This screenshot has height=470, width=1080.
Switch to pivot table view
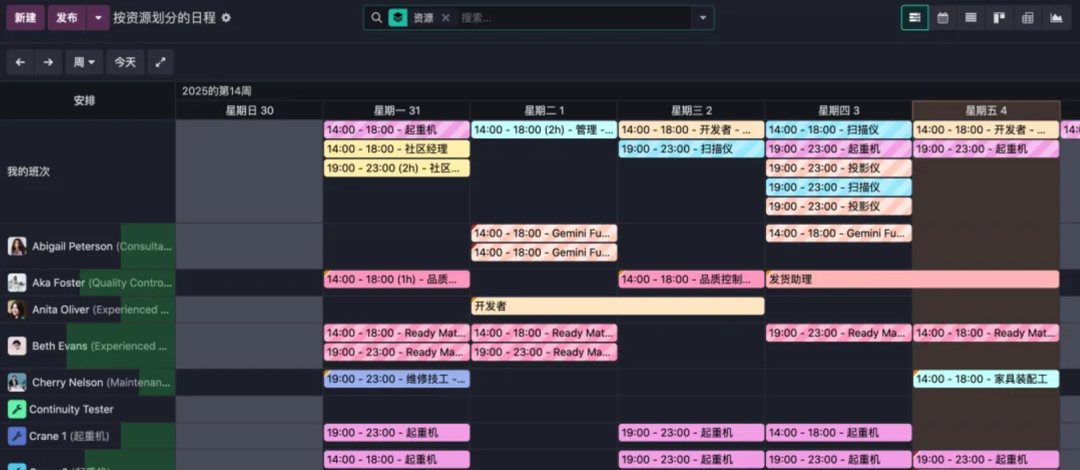click(x=1027, y=18)
